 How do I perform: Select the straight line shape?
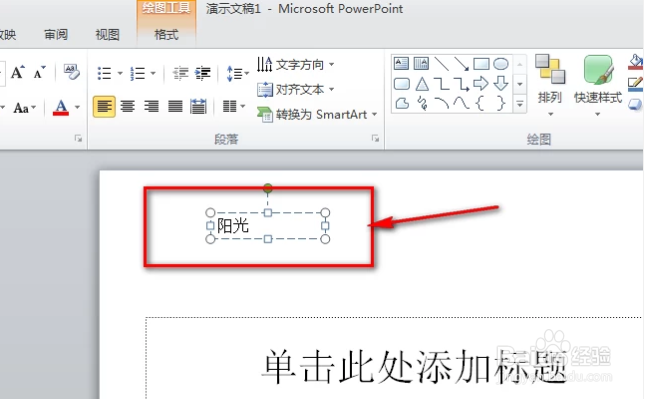point(442,64)
